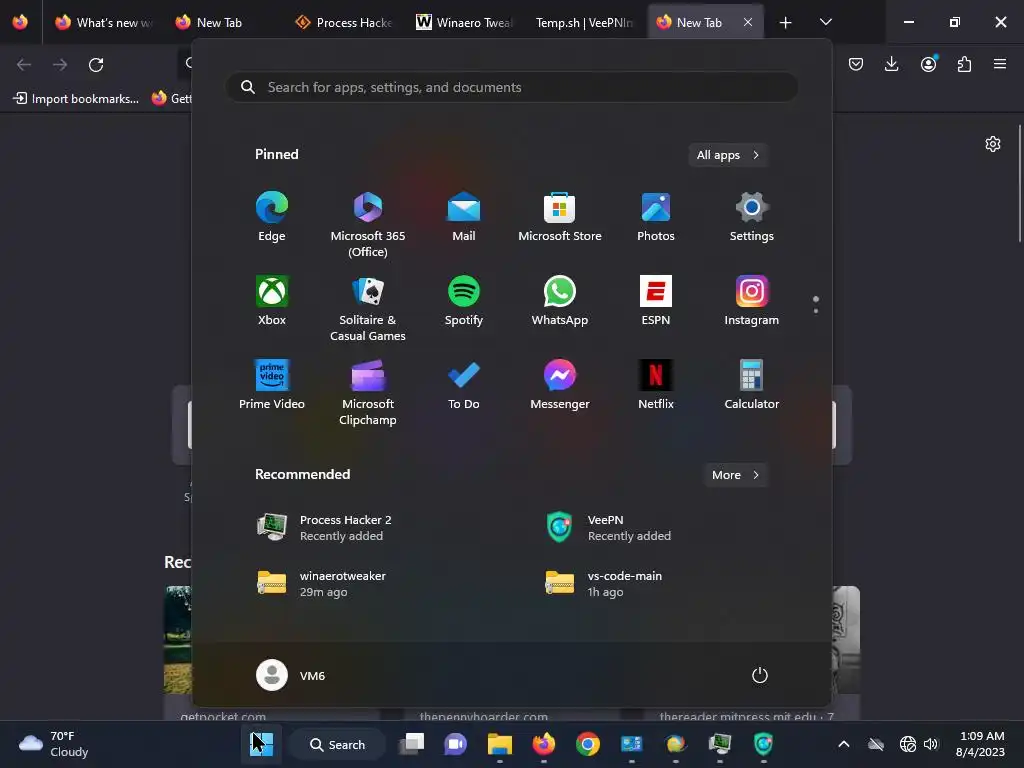Switch to the What's new tab
1024x768 pixels.
pyautogui.click(x=104, y=22)
